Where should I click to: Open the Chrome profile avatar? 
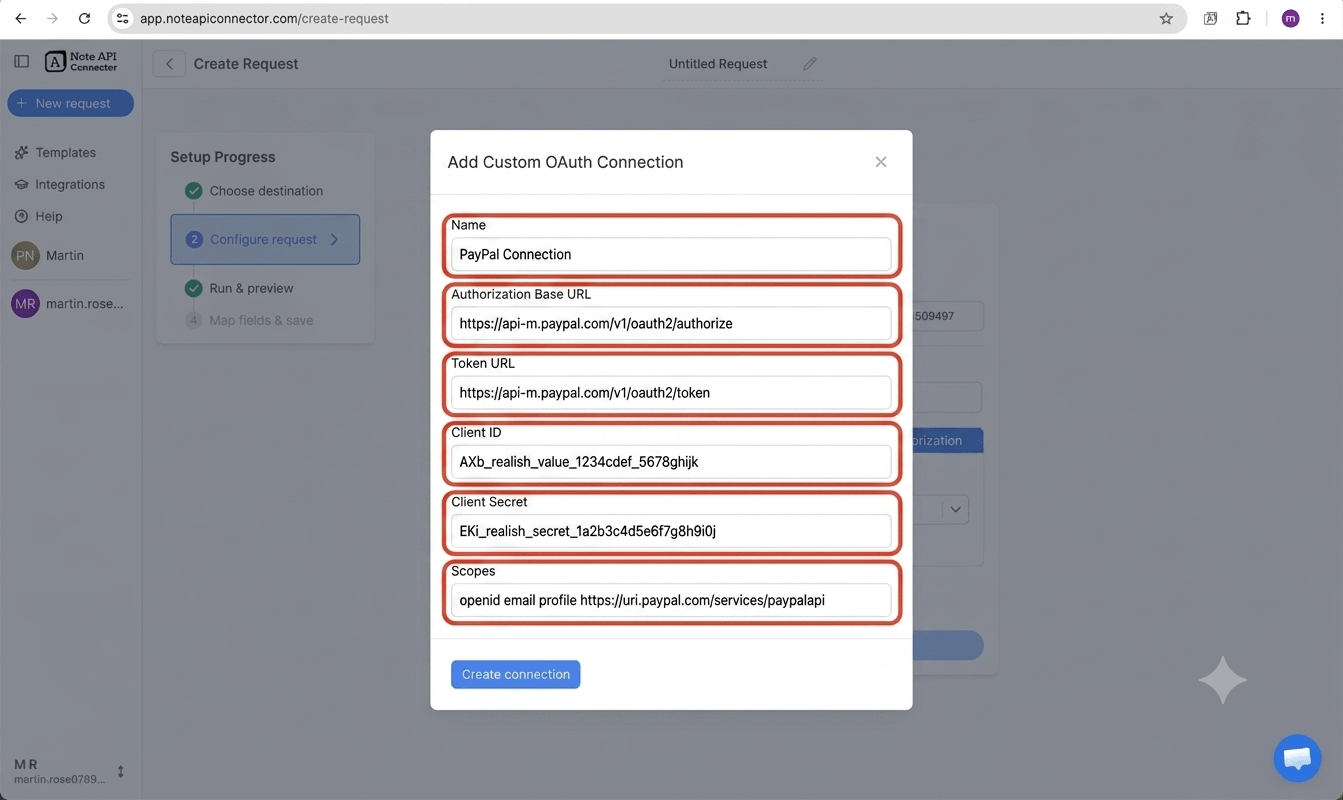pos(1290,18)
